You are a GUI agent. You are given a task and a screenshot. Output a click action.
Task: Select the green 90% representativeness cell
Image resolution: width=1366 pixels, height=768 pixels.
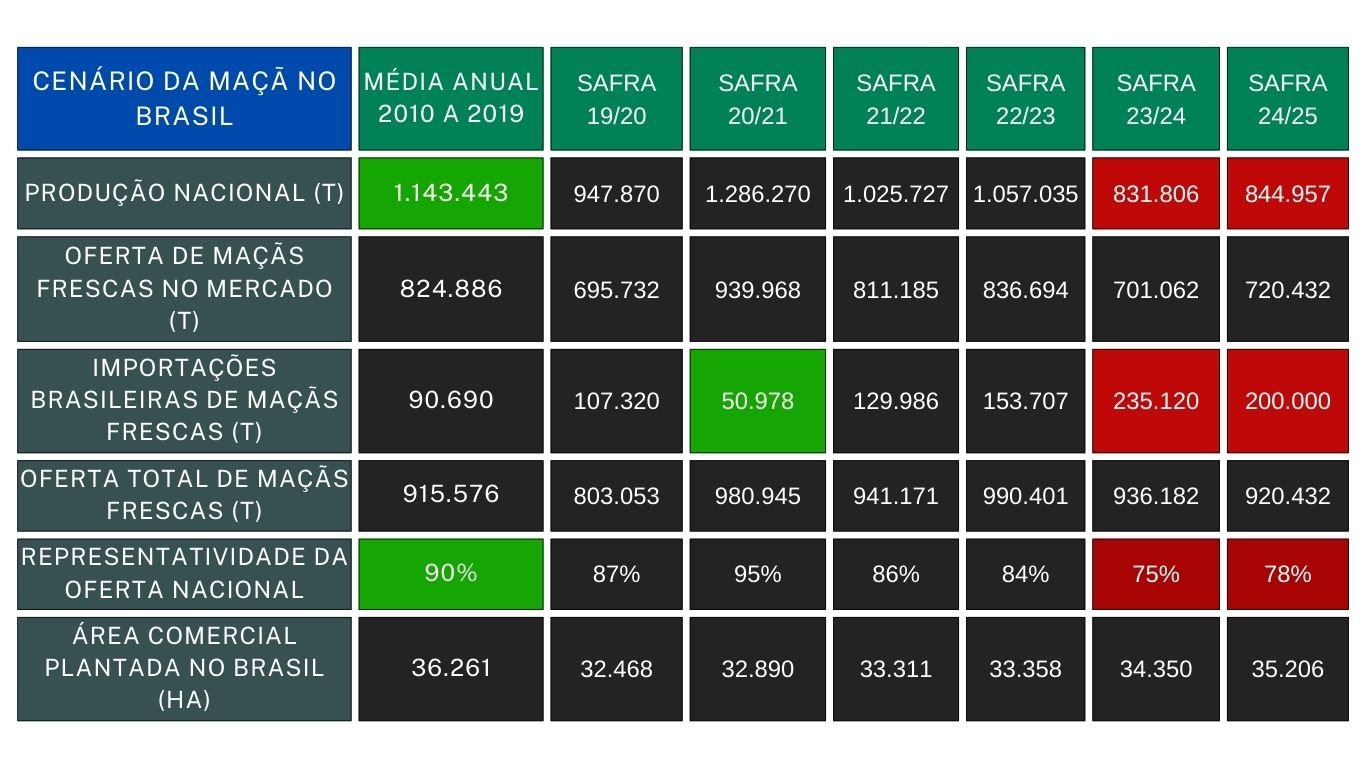(x=451, y=574)
